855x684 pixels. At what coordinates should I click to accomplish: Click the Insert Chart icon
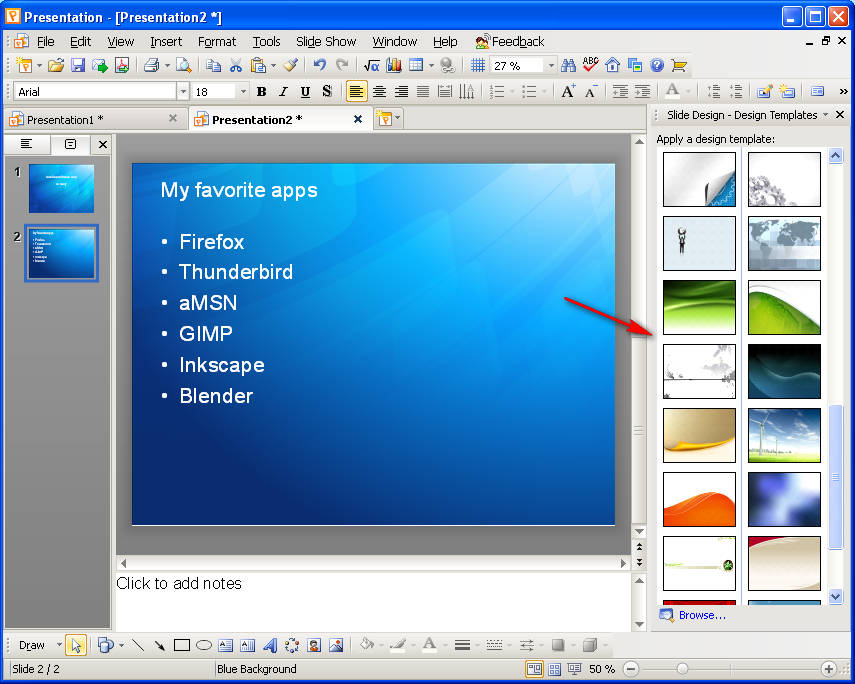pos(393,66)
